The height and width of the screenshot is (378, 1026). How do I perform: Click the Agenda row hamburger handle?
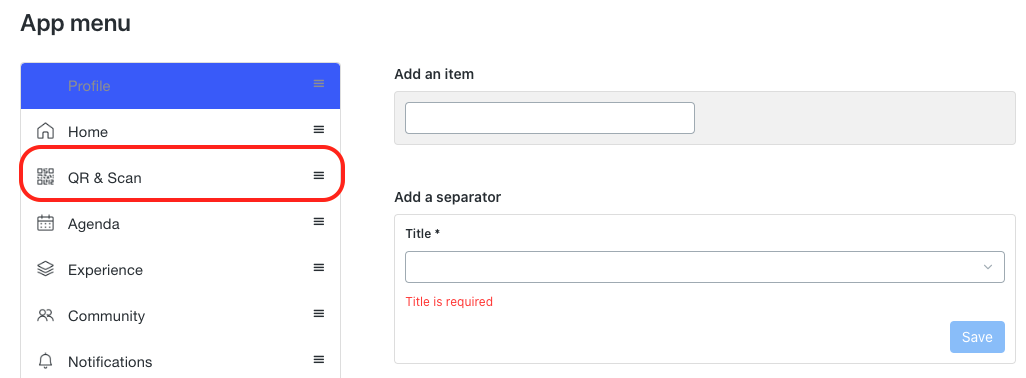319,222
